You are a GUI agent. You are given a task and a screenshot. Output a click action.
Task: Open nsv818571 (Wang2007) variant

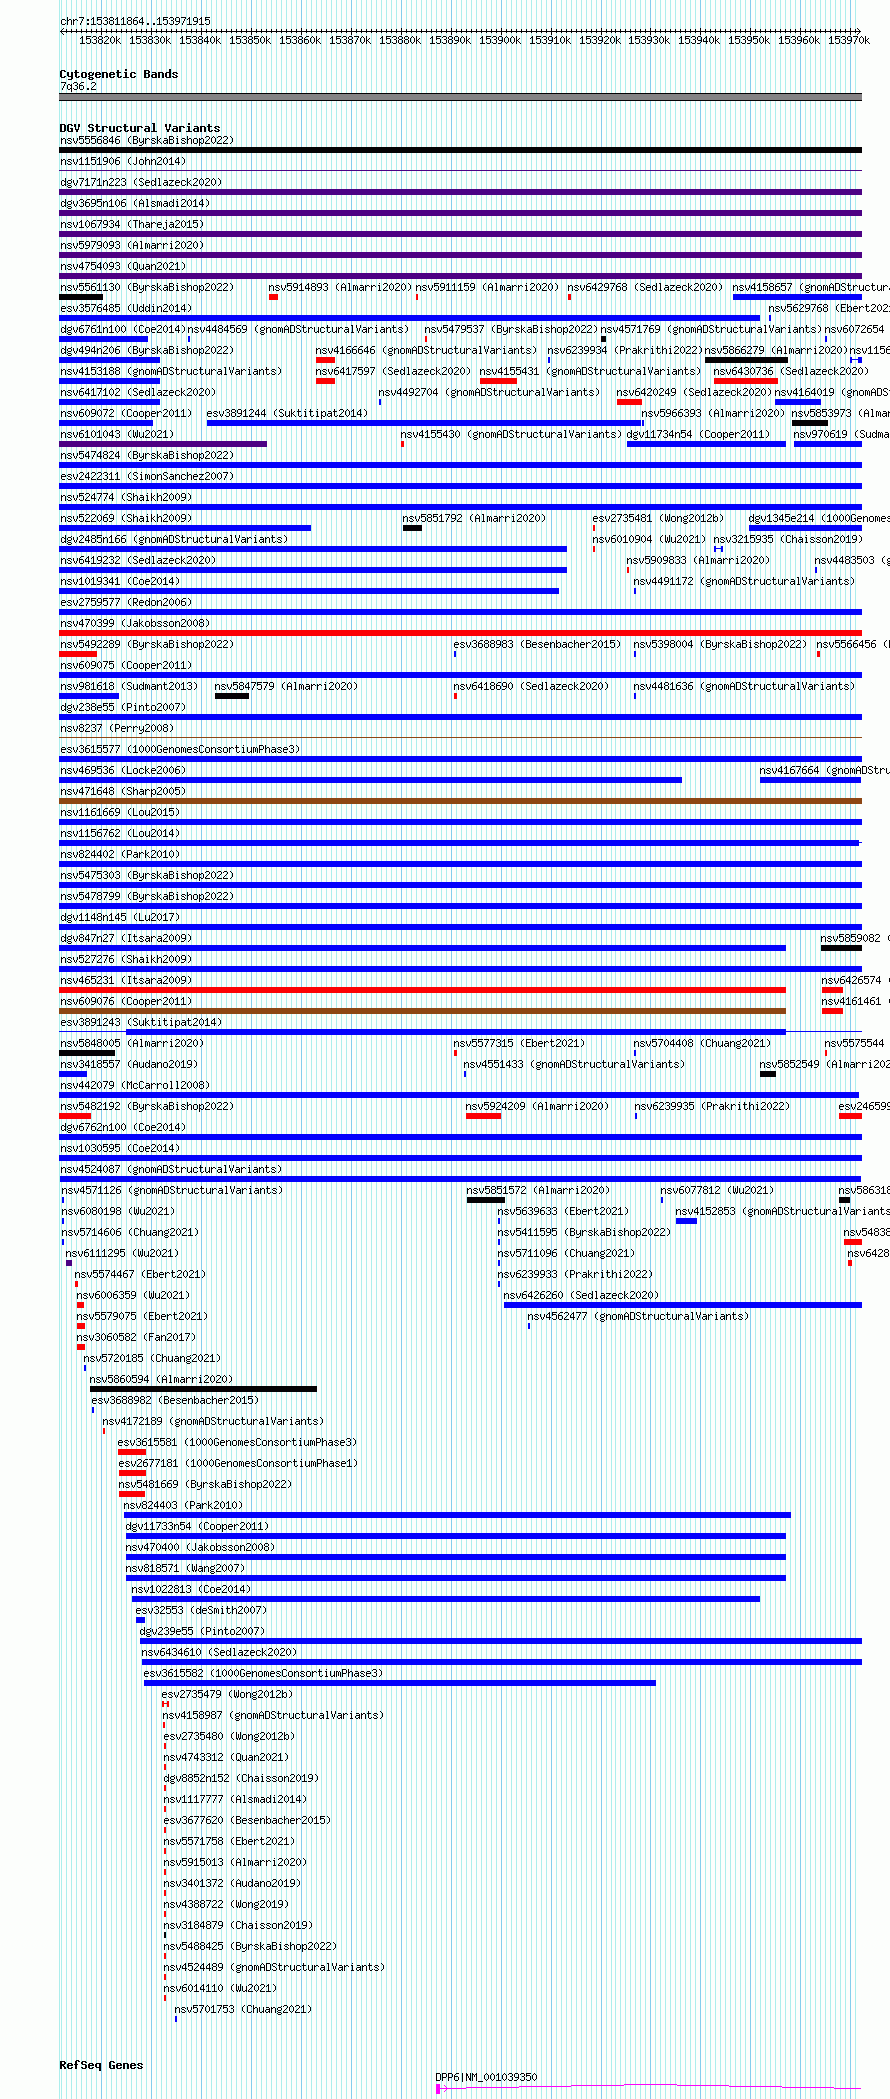185,1568
